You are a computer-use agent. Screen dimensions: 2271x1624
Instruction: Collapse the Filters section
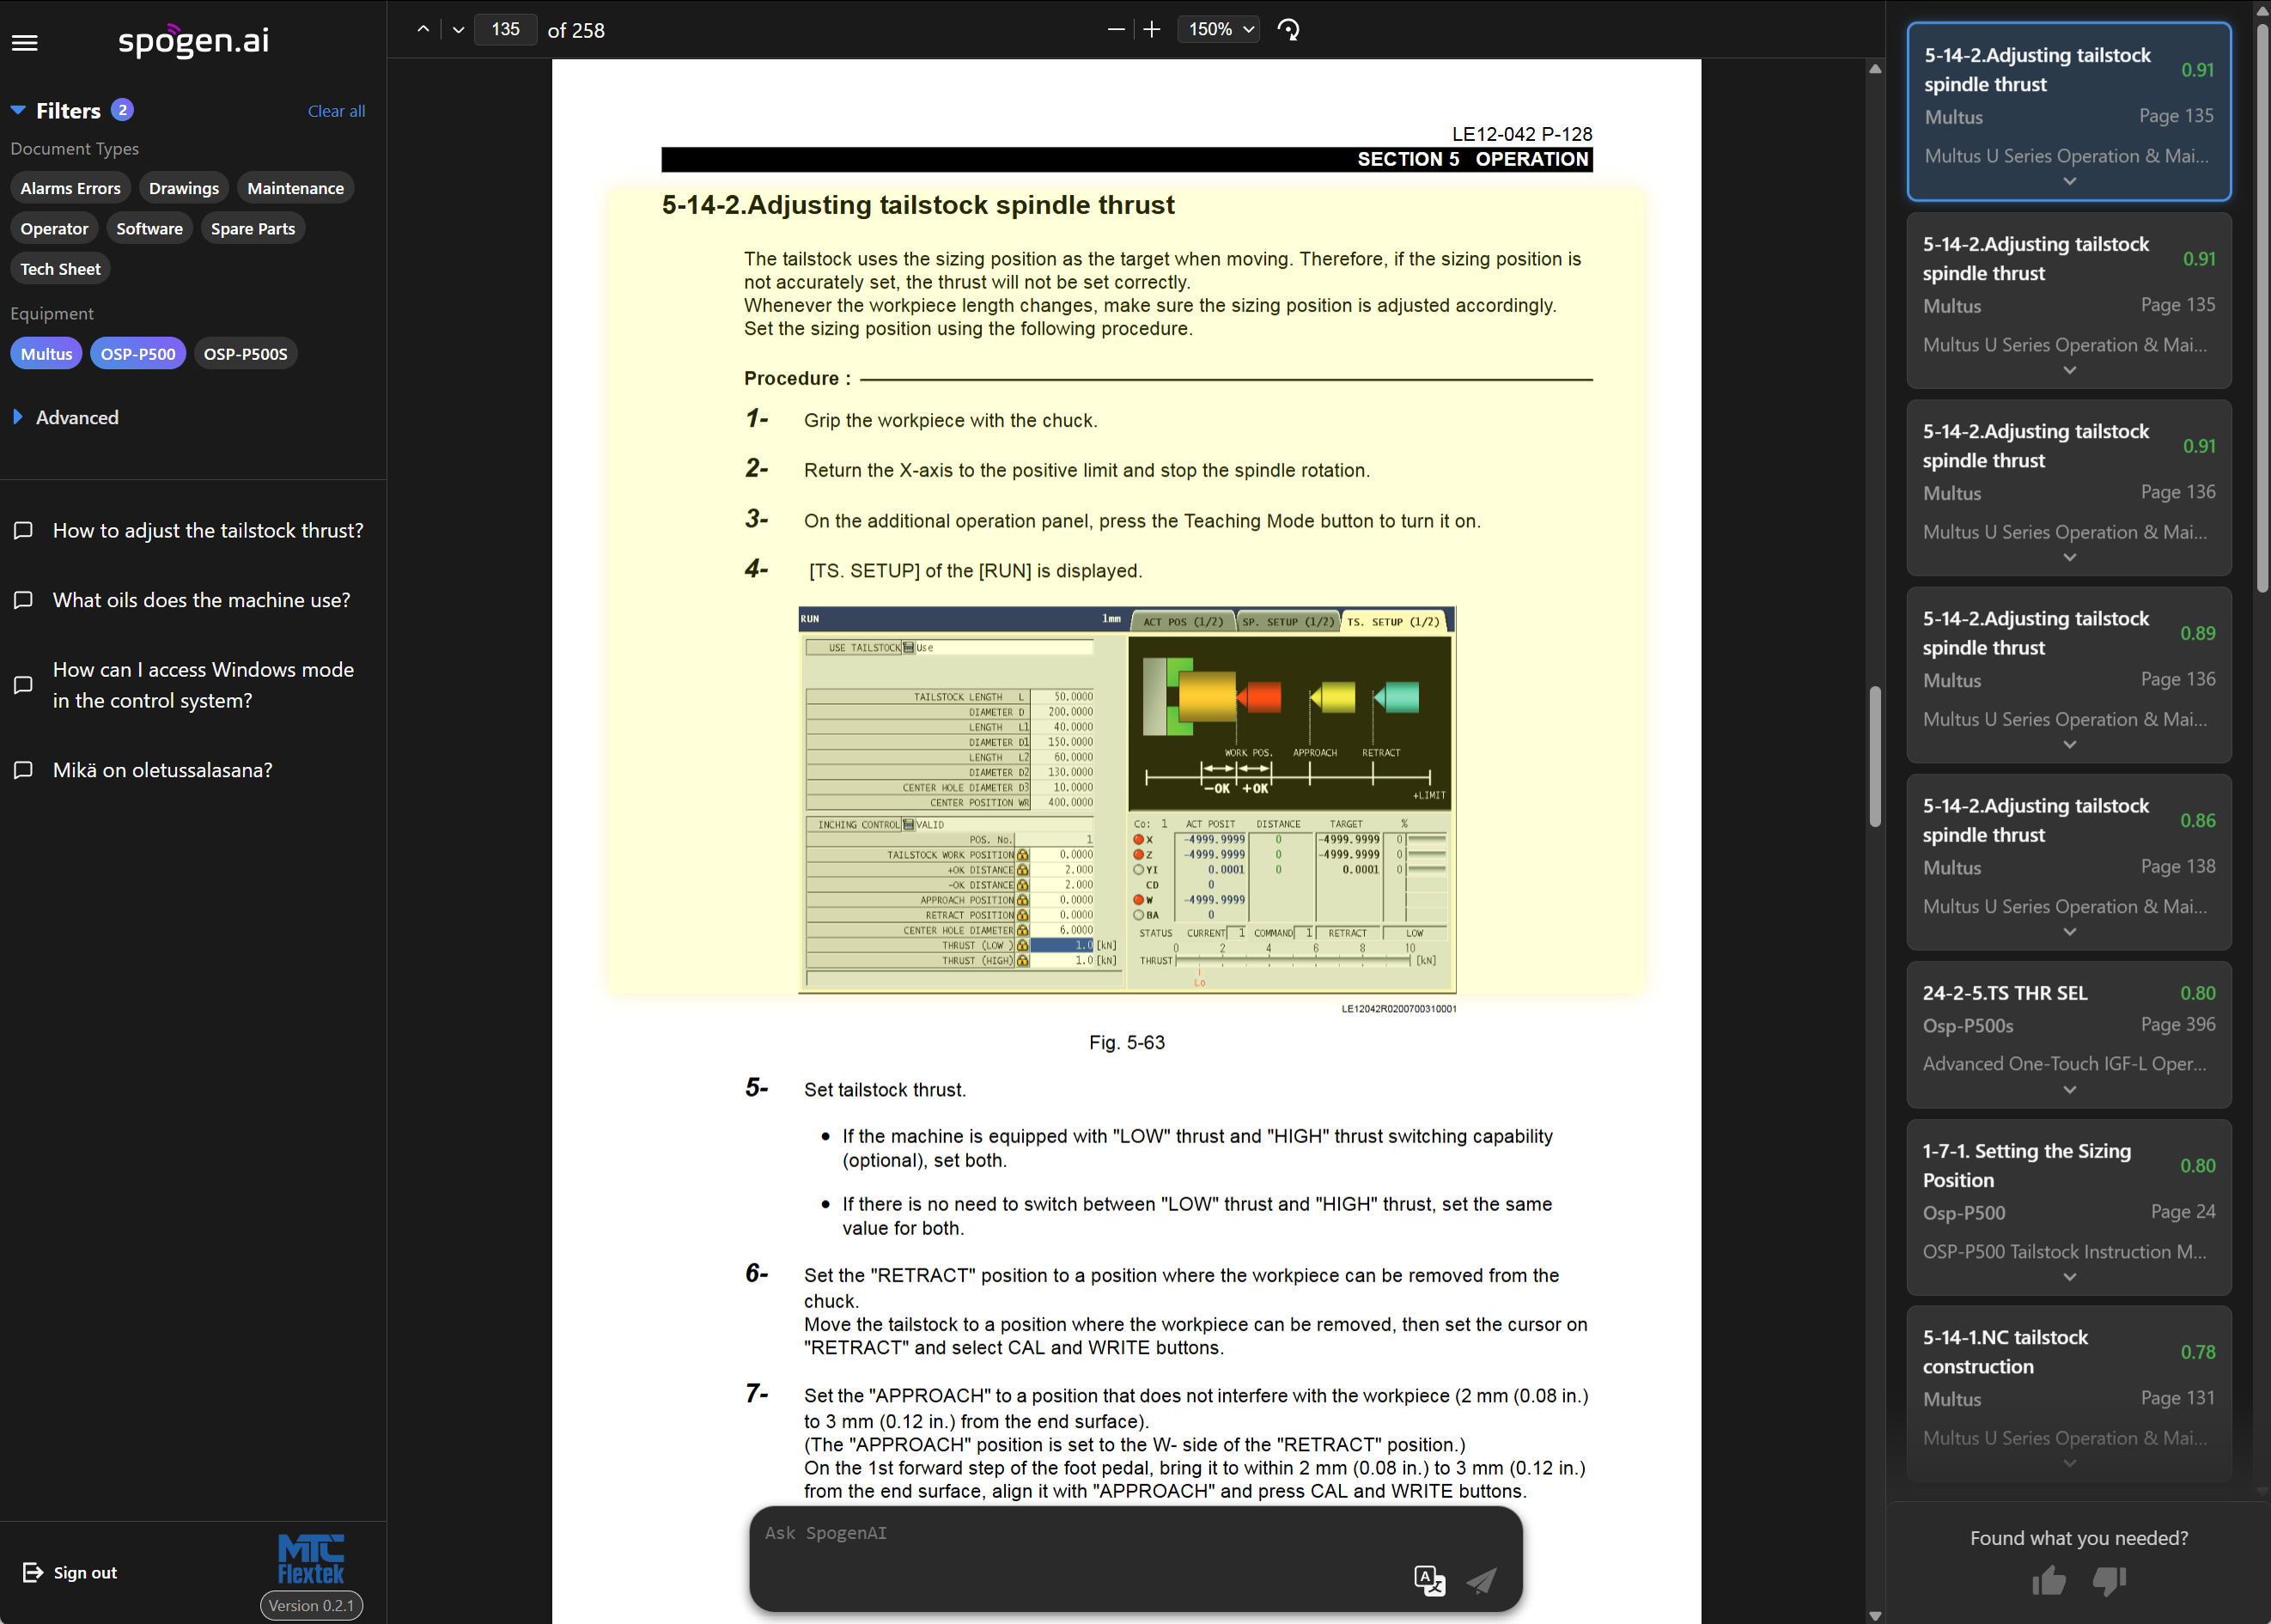coord(18,110)
